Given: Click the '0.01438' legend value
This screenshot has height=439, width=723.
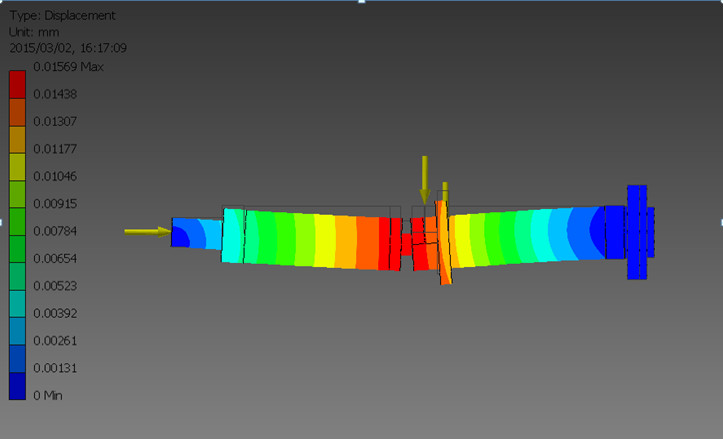Looking at the screenshot, I should tap(55, 95).
